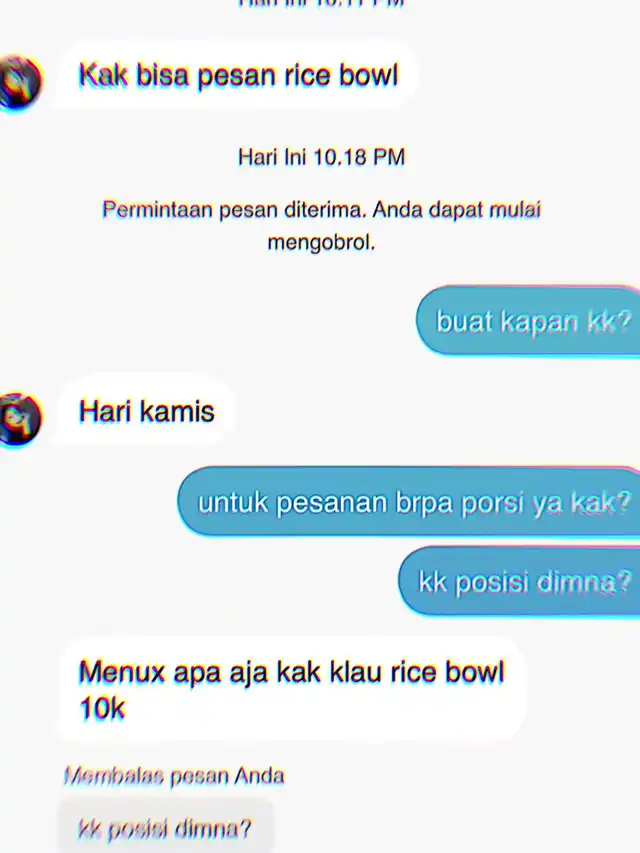Select 'untuk pesanan brpa porsi ya kak?' bubble
The height and width of the screenshot is (853, 640).
pos(409,502)
